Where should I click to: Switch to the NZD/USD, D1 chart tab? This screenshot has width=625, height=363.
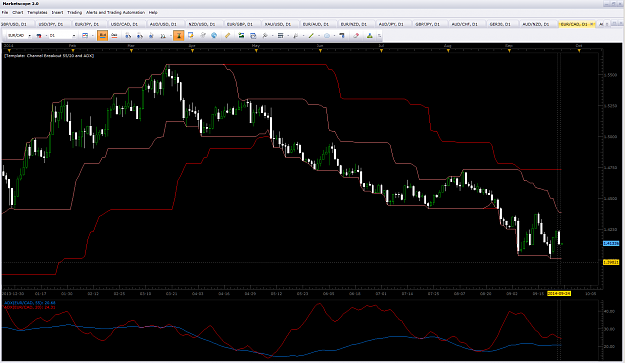coord(202,24)
